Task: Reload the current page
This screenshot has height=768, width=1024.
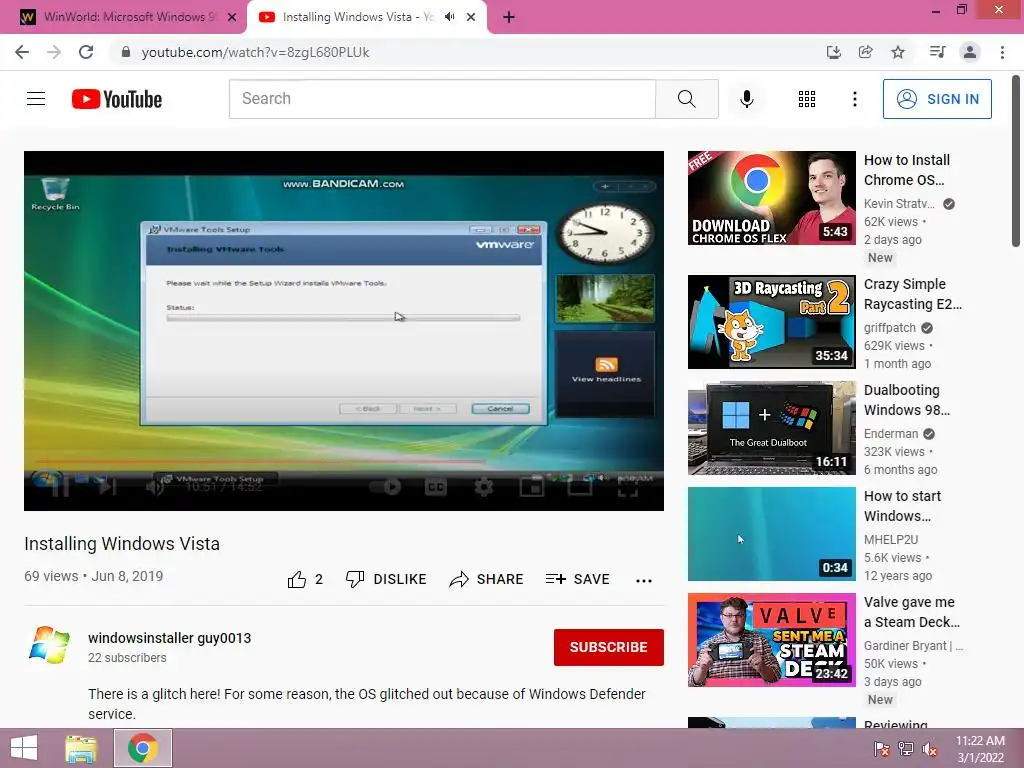Action: 86,52
